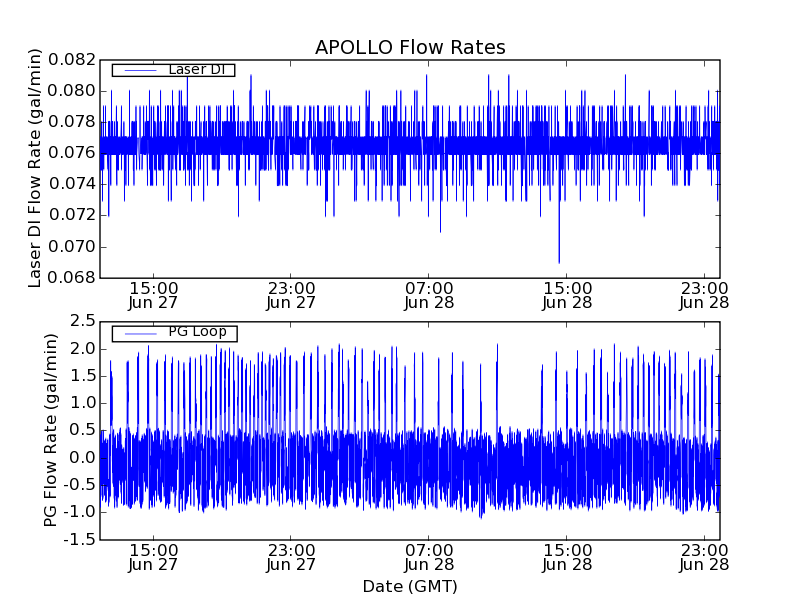800x600 pixels.
Task: Click the "Laser DI Flow Rate (gal/min)" axis label
Action: [34, 168]
